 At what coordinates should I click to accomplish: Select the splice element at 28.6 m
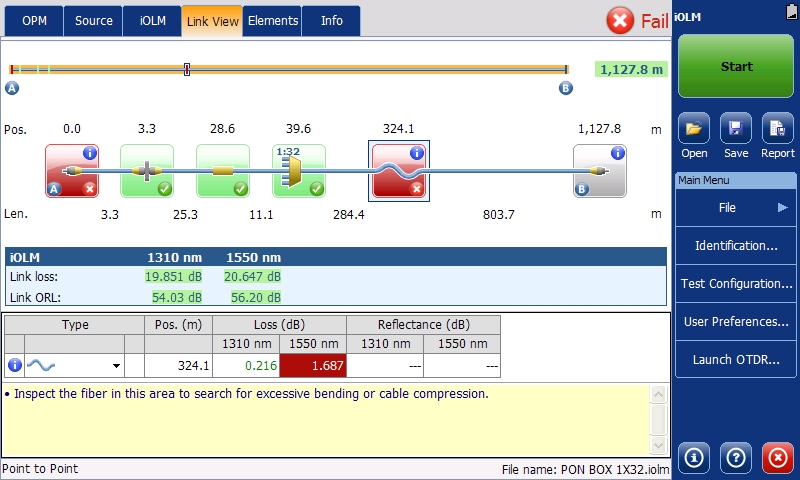pos(223,171)
